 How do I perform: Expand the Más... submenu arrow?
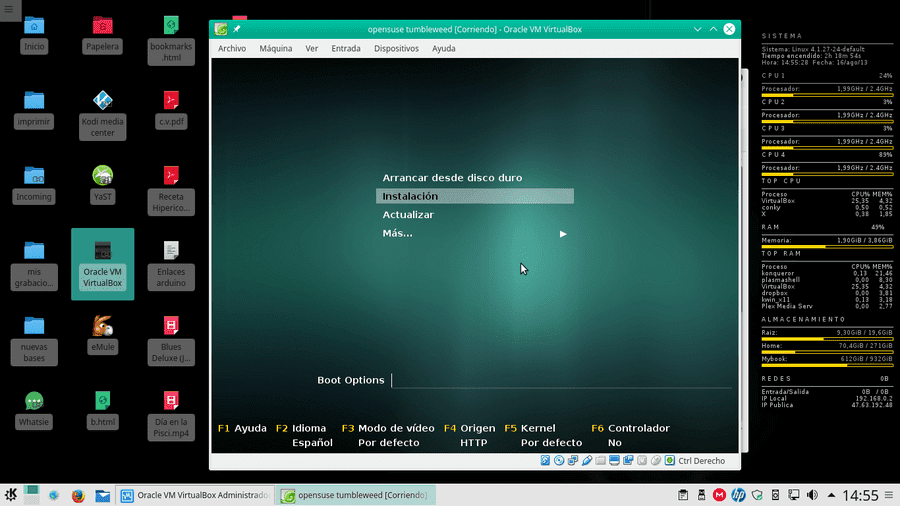pos(563,233)
